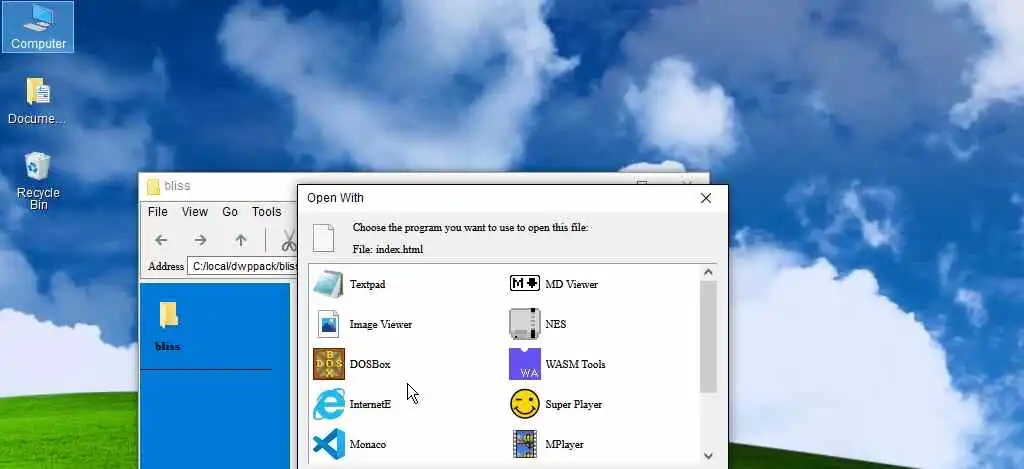Image resolution: width=1024 pixels, height=469 pixels.
Task: Go up one folder in bliss window
Action: [x=241, y=240]
